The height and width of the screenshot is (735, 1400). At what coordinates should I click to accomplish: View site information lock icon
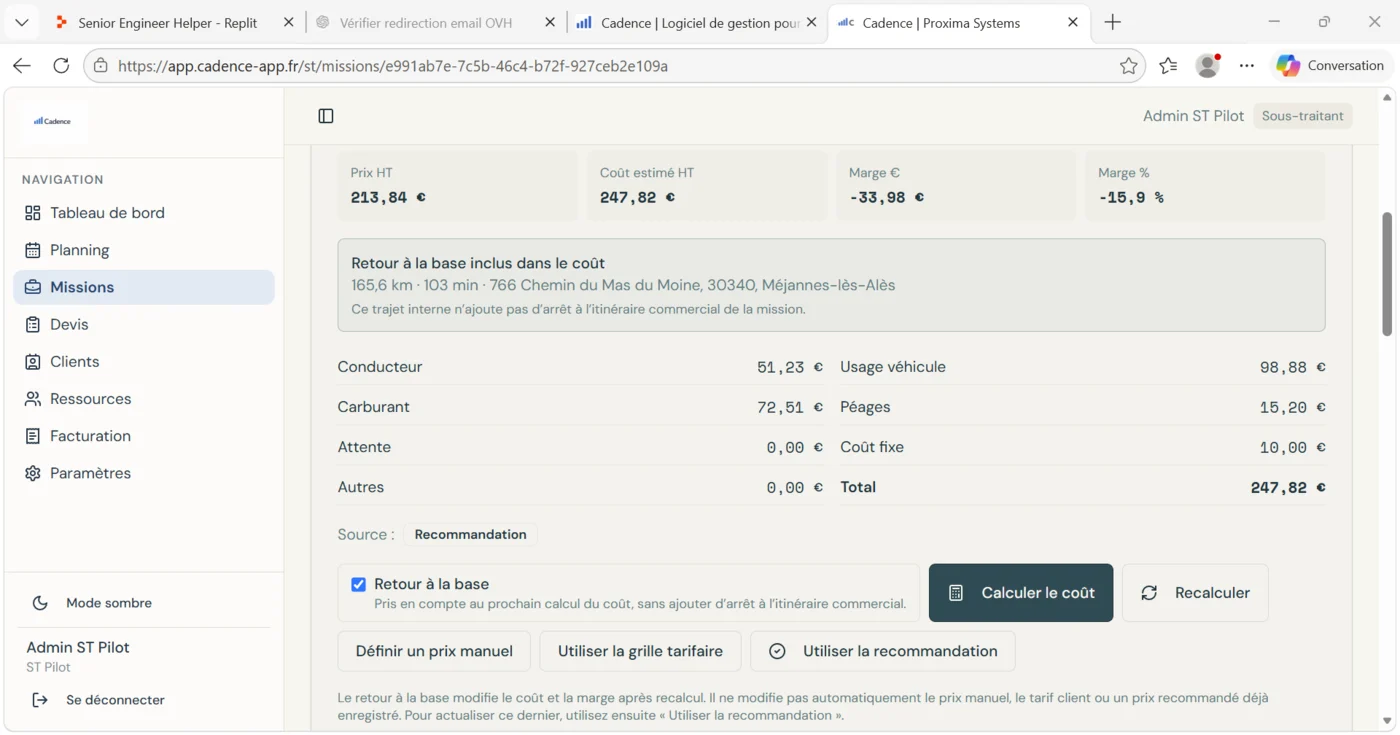[x=101, y=66]
